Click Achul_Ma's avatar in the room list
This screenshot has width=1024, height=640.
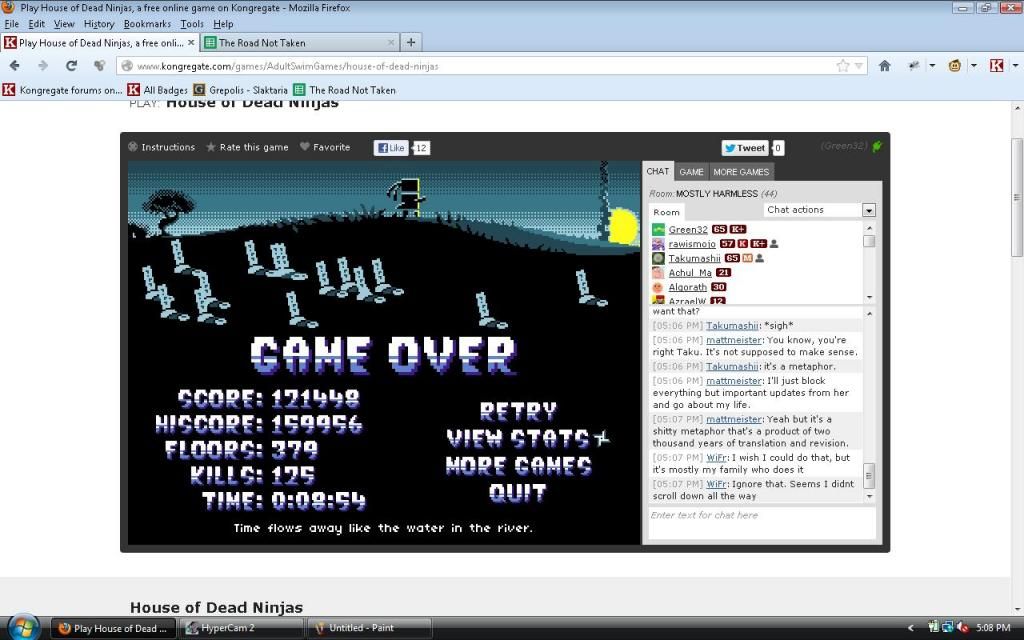click(658, 272)
